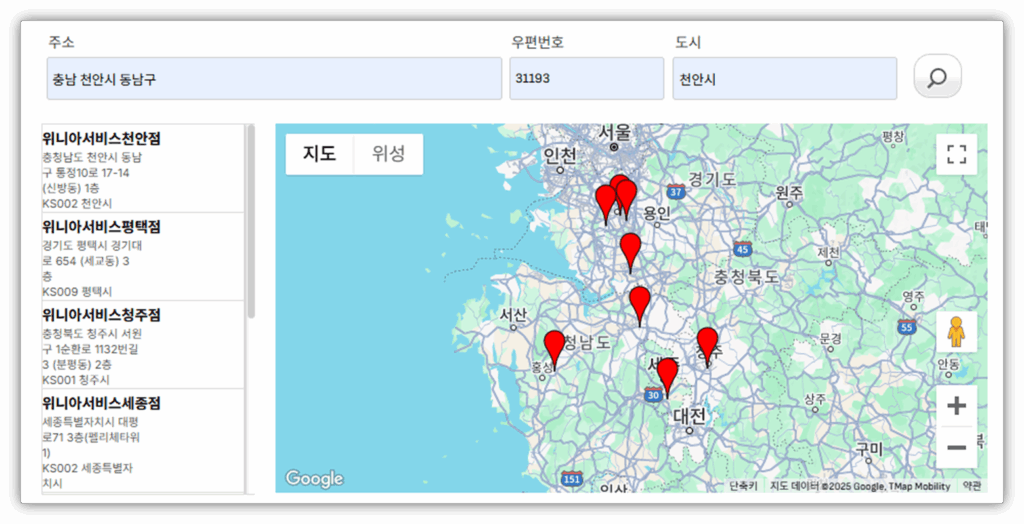Switch map to 지도 view
This screenshot has height=524, width=1024.
tap(319, 154)
